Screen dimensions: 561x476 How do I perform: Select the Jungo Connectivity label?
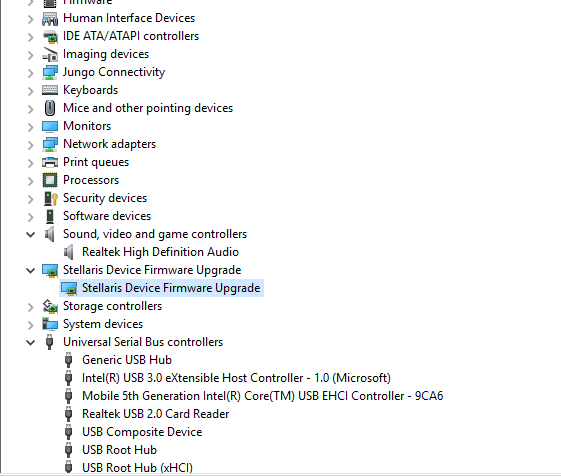[114, 72]
